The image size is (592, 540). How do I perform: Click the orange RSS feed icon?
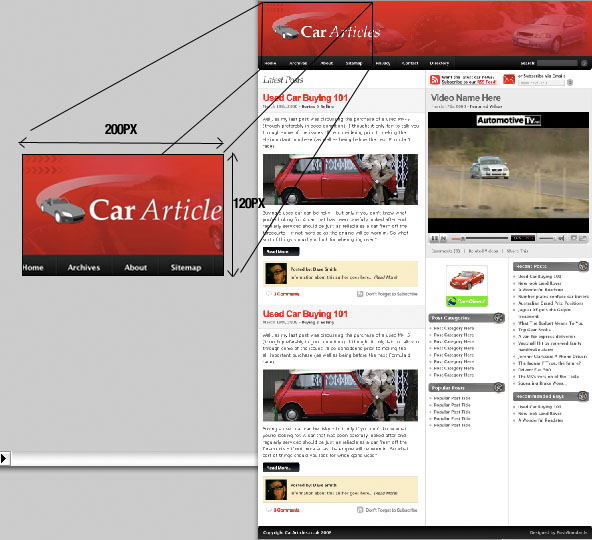coord(435,80)
